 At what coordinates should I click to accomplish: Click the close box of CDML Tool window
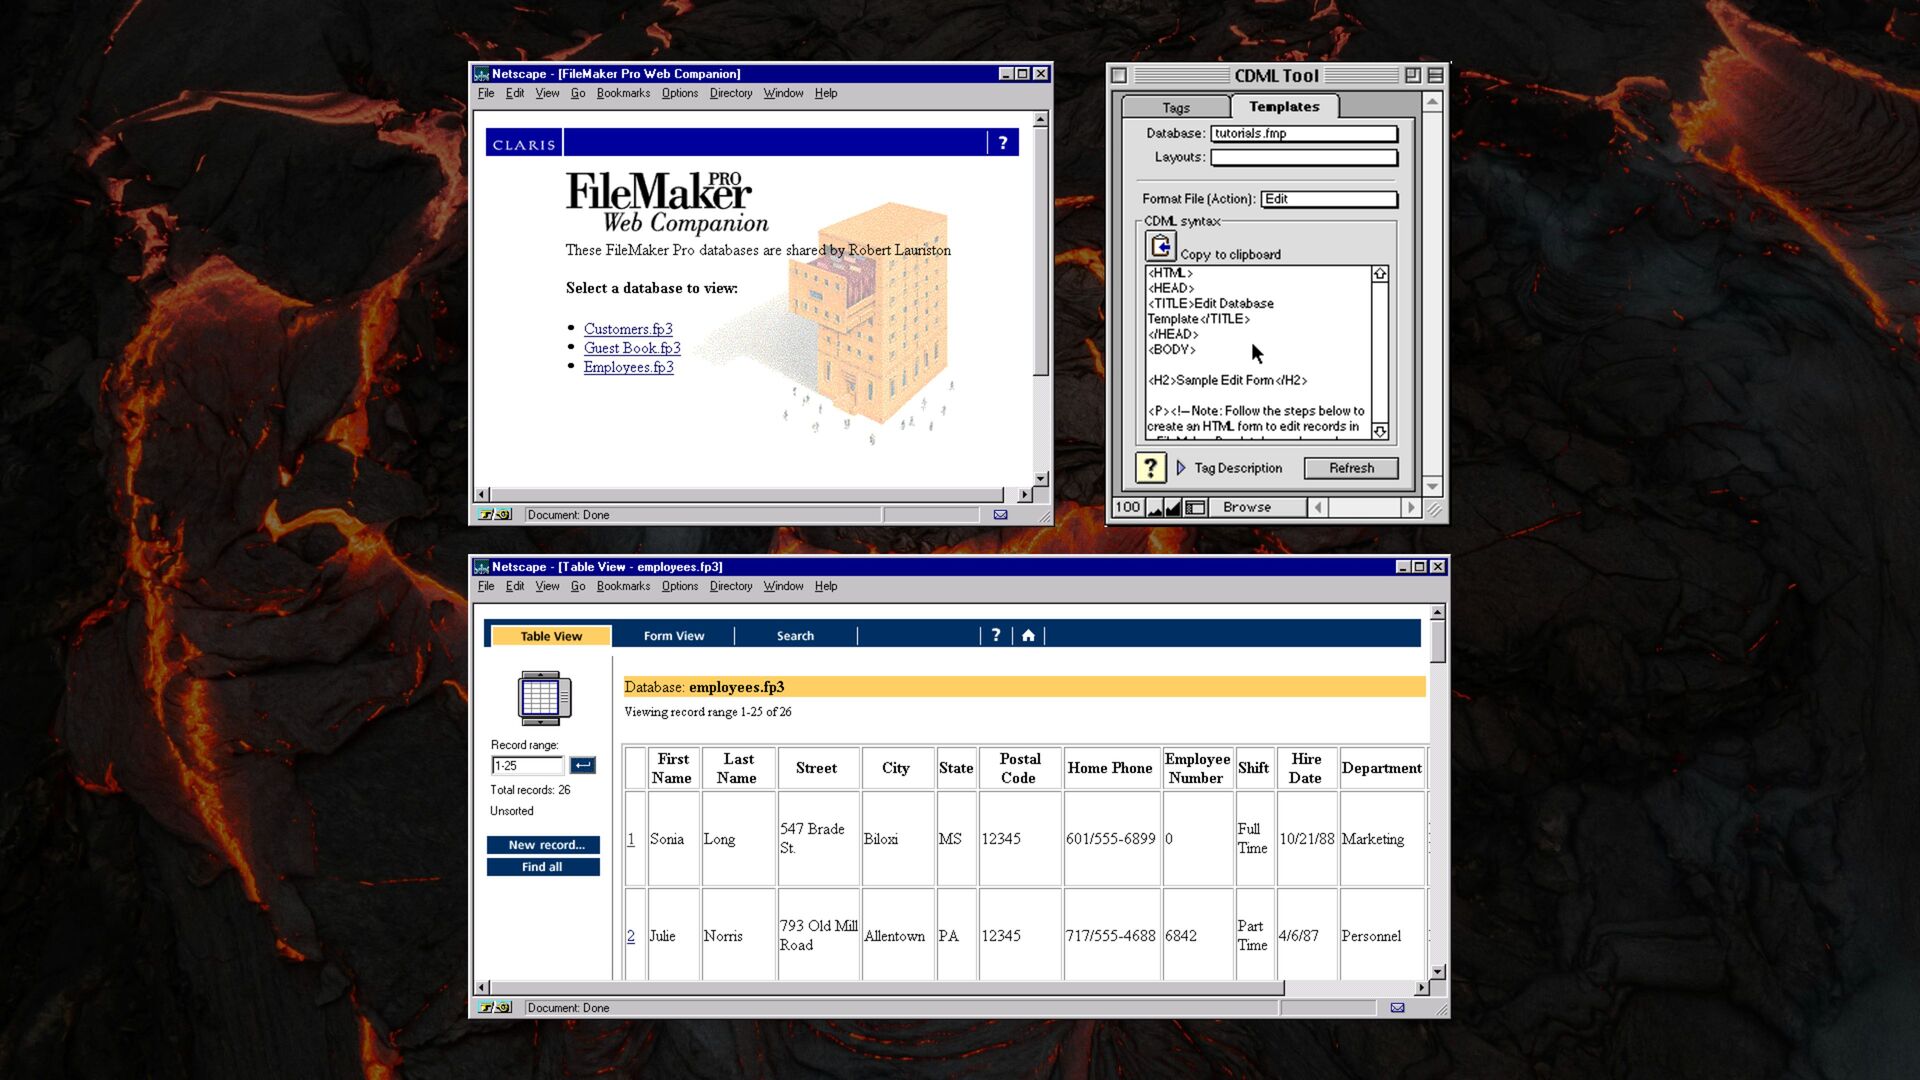[x=1119, y=76]
